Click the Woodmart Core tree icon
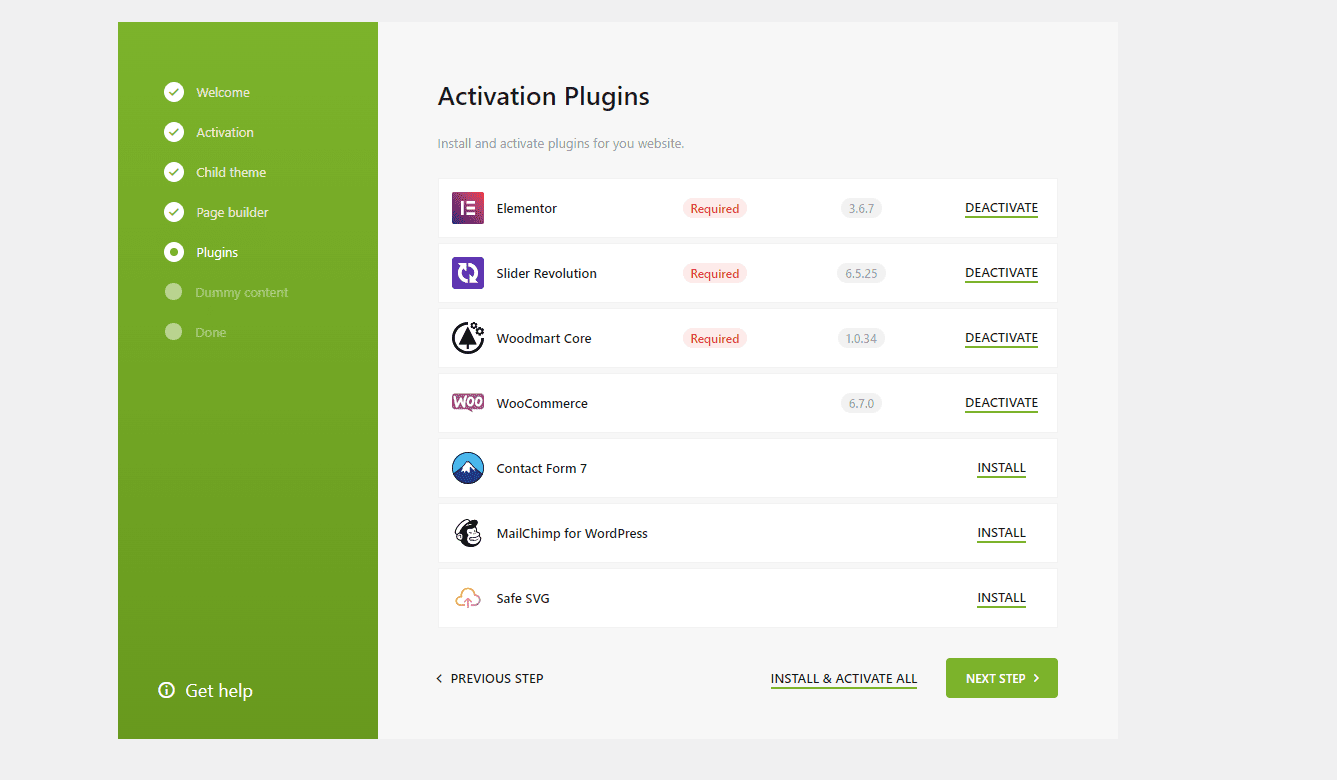The image size is (1337, 780). pos(467,338)
